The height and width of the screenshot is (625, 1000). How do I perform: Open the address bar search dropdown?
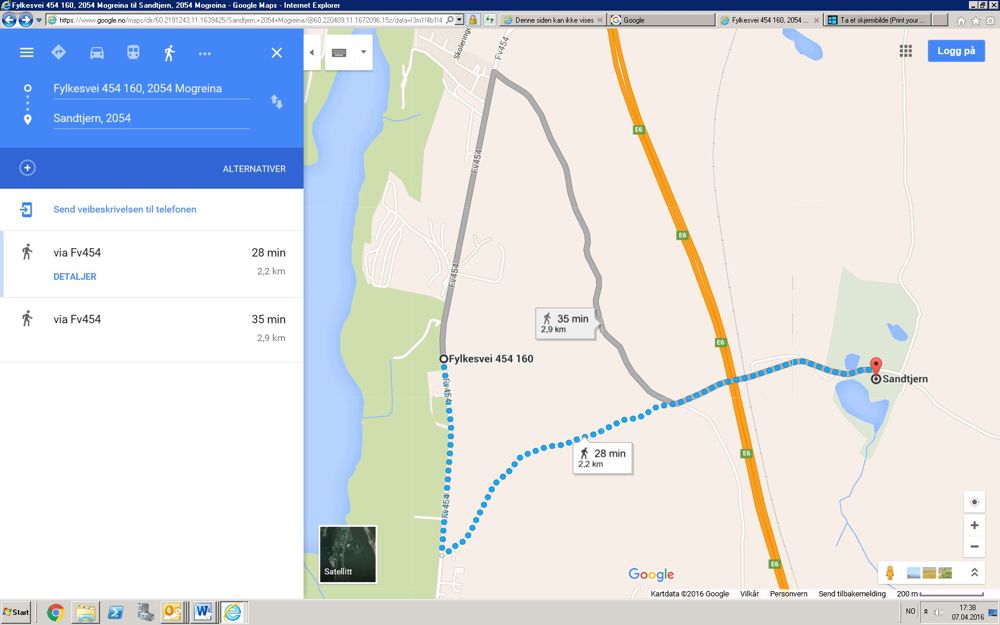459,20
